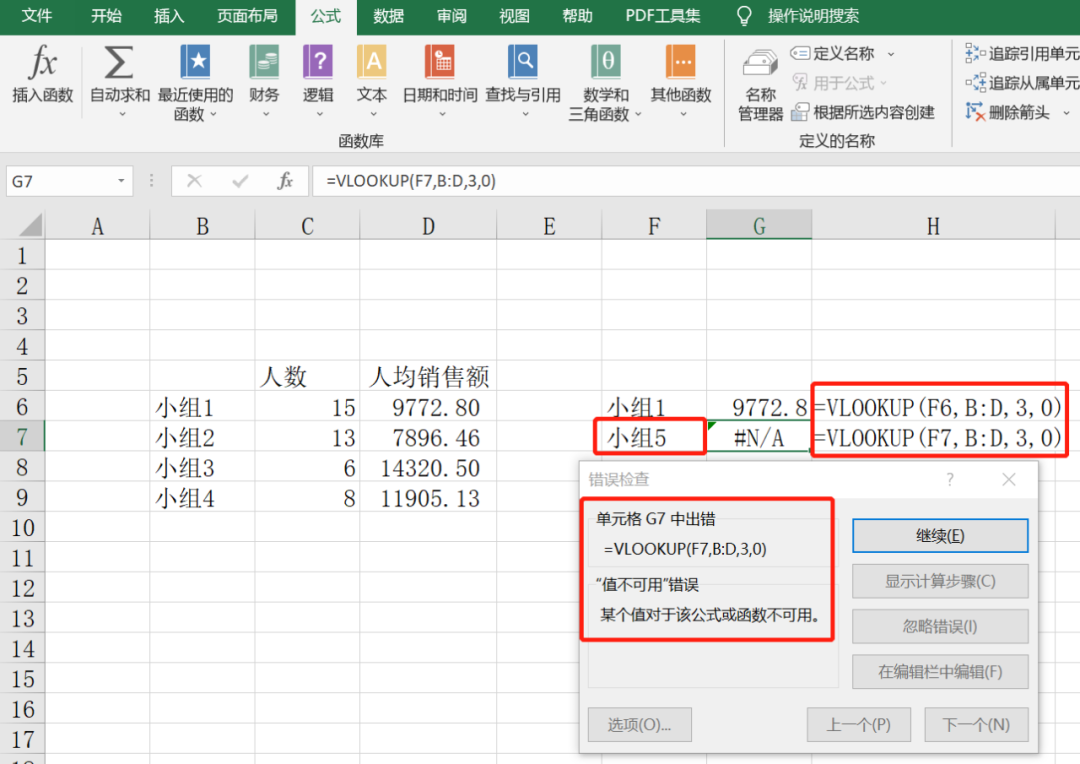Open the More Functions (其他函数) library
The image size is (1080, 764).
[681, 79]
